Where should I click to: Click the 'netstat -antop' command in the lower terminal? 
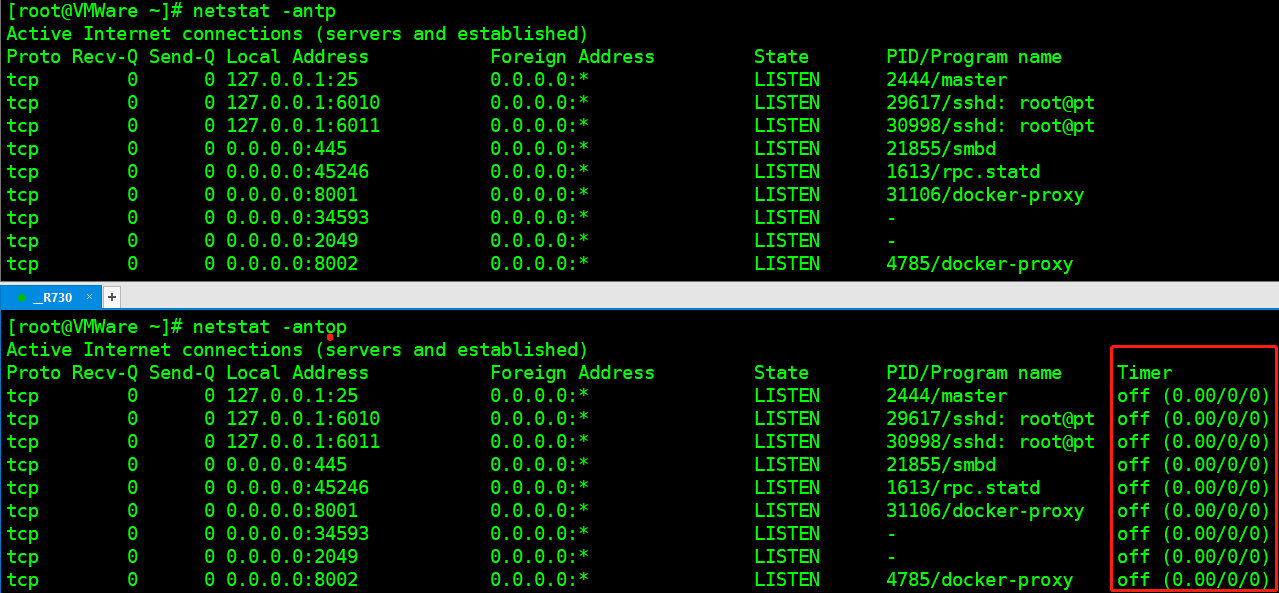tap(270, 327)
